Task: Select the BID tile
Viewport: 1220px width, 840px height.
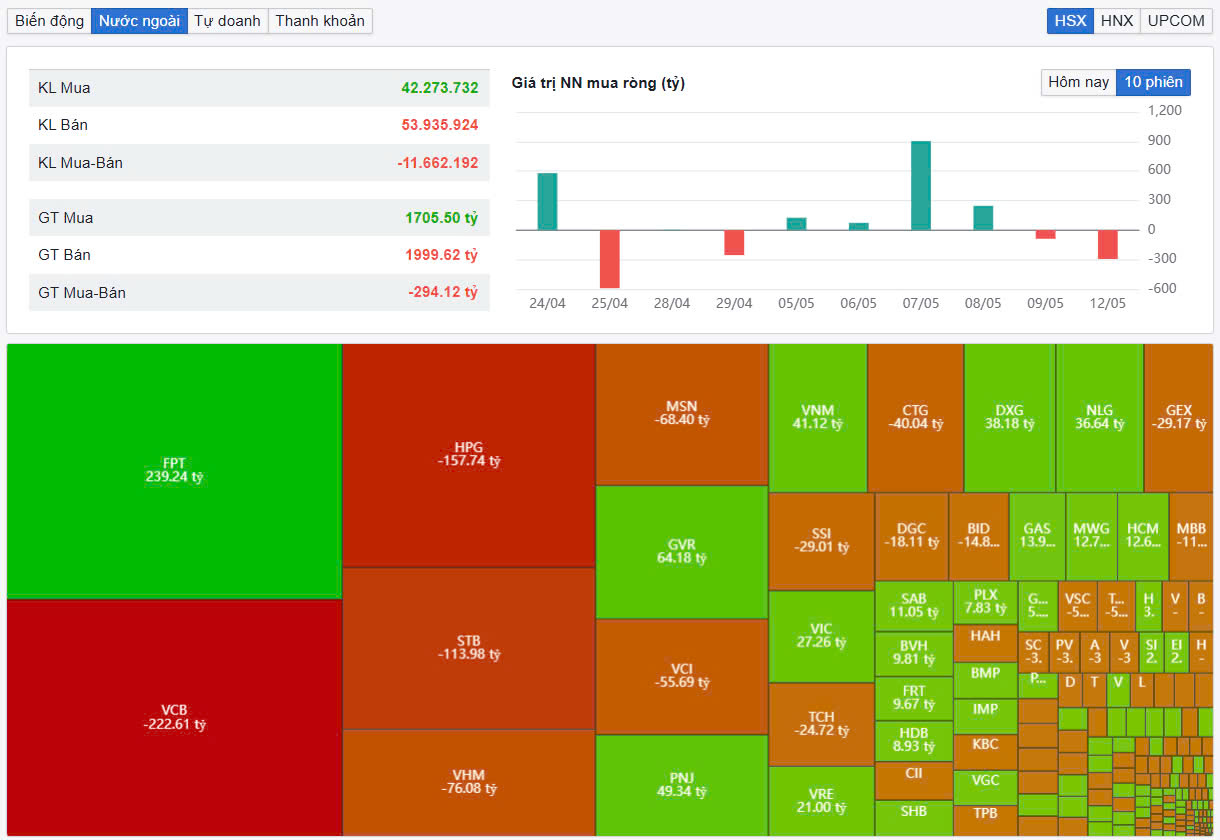Action: tap(978, 536)
